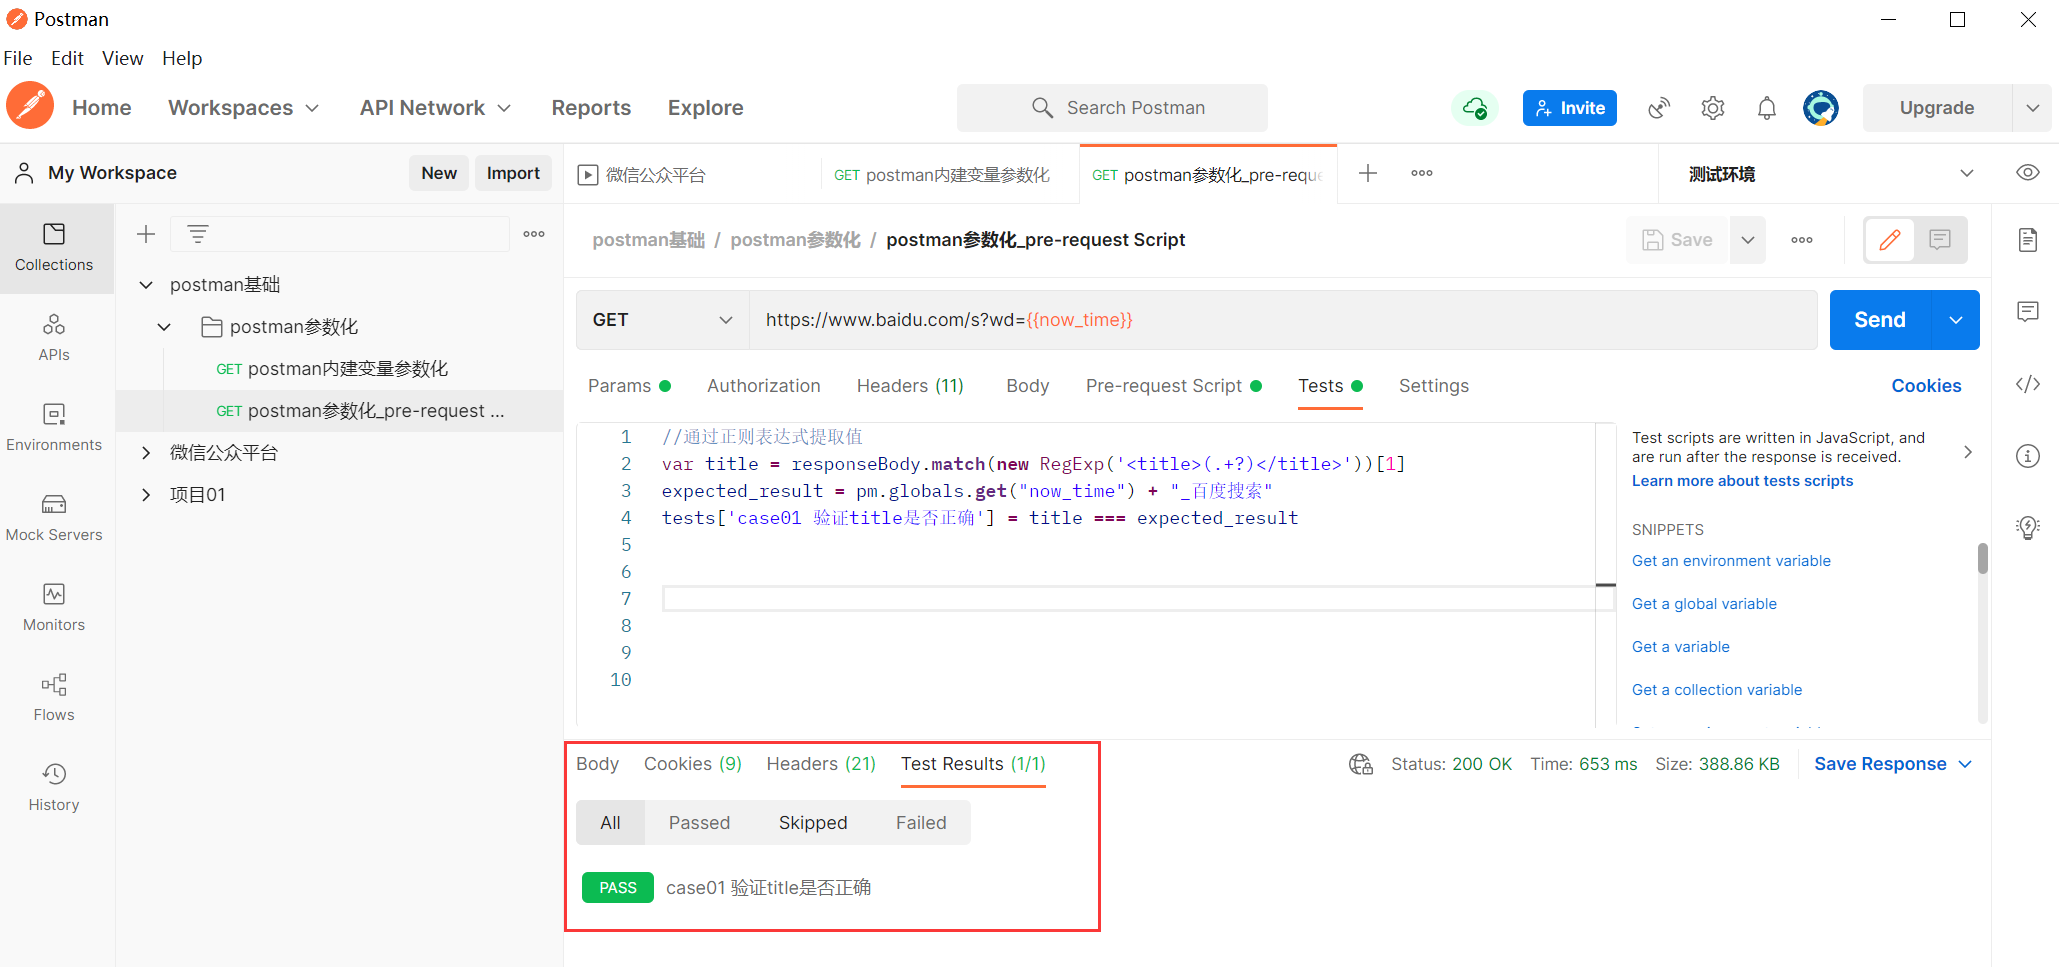Screen dimensions: 2059x967
Task: Select the Passed test results filter
Action: tap(699, 822)
